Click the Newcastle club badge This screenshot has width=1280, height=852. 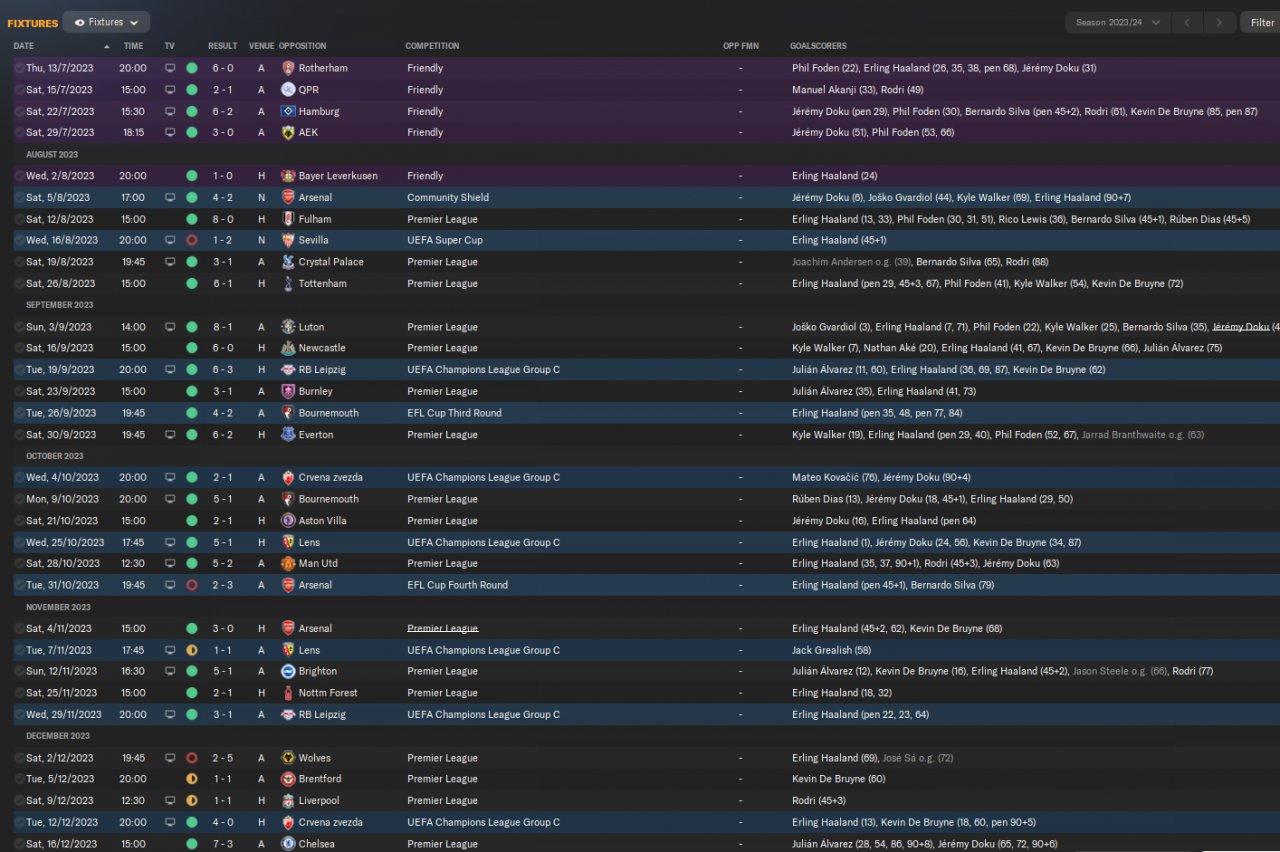(x=288, y=348)
